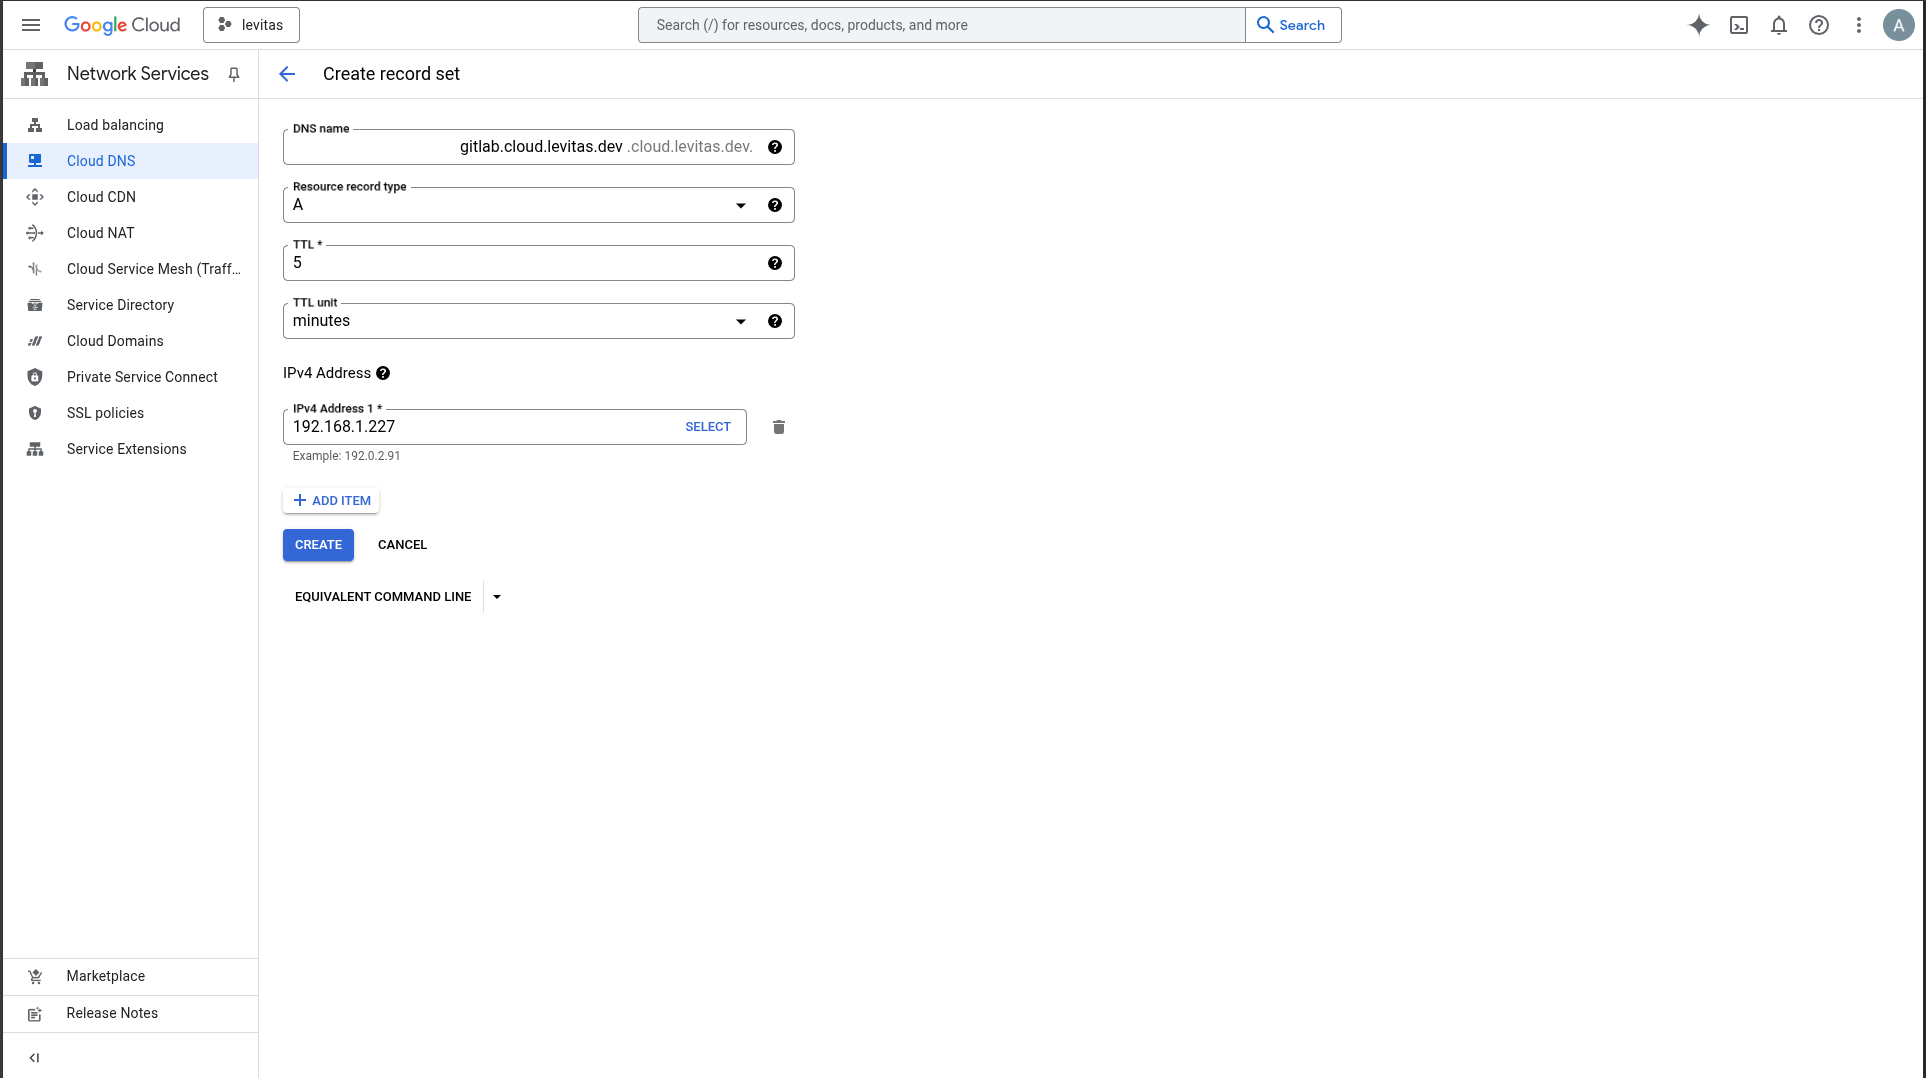The image size is (1926, 1078).
Task: Open Service Directory in sidebar
Action: click(x=131, y=305)
